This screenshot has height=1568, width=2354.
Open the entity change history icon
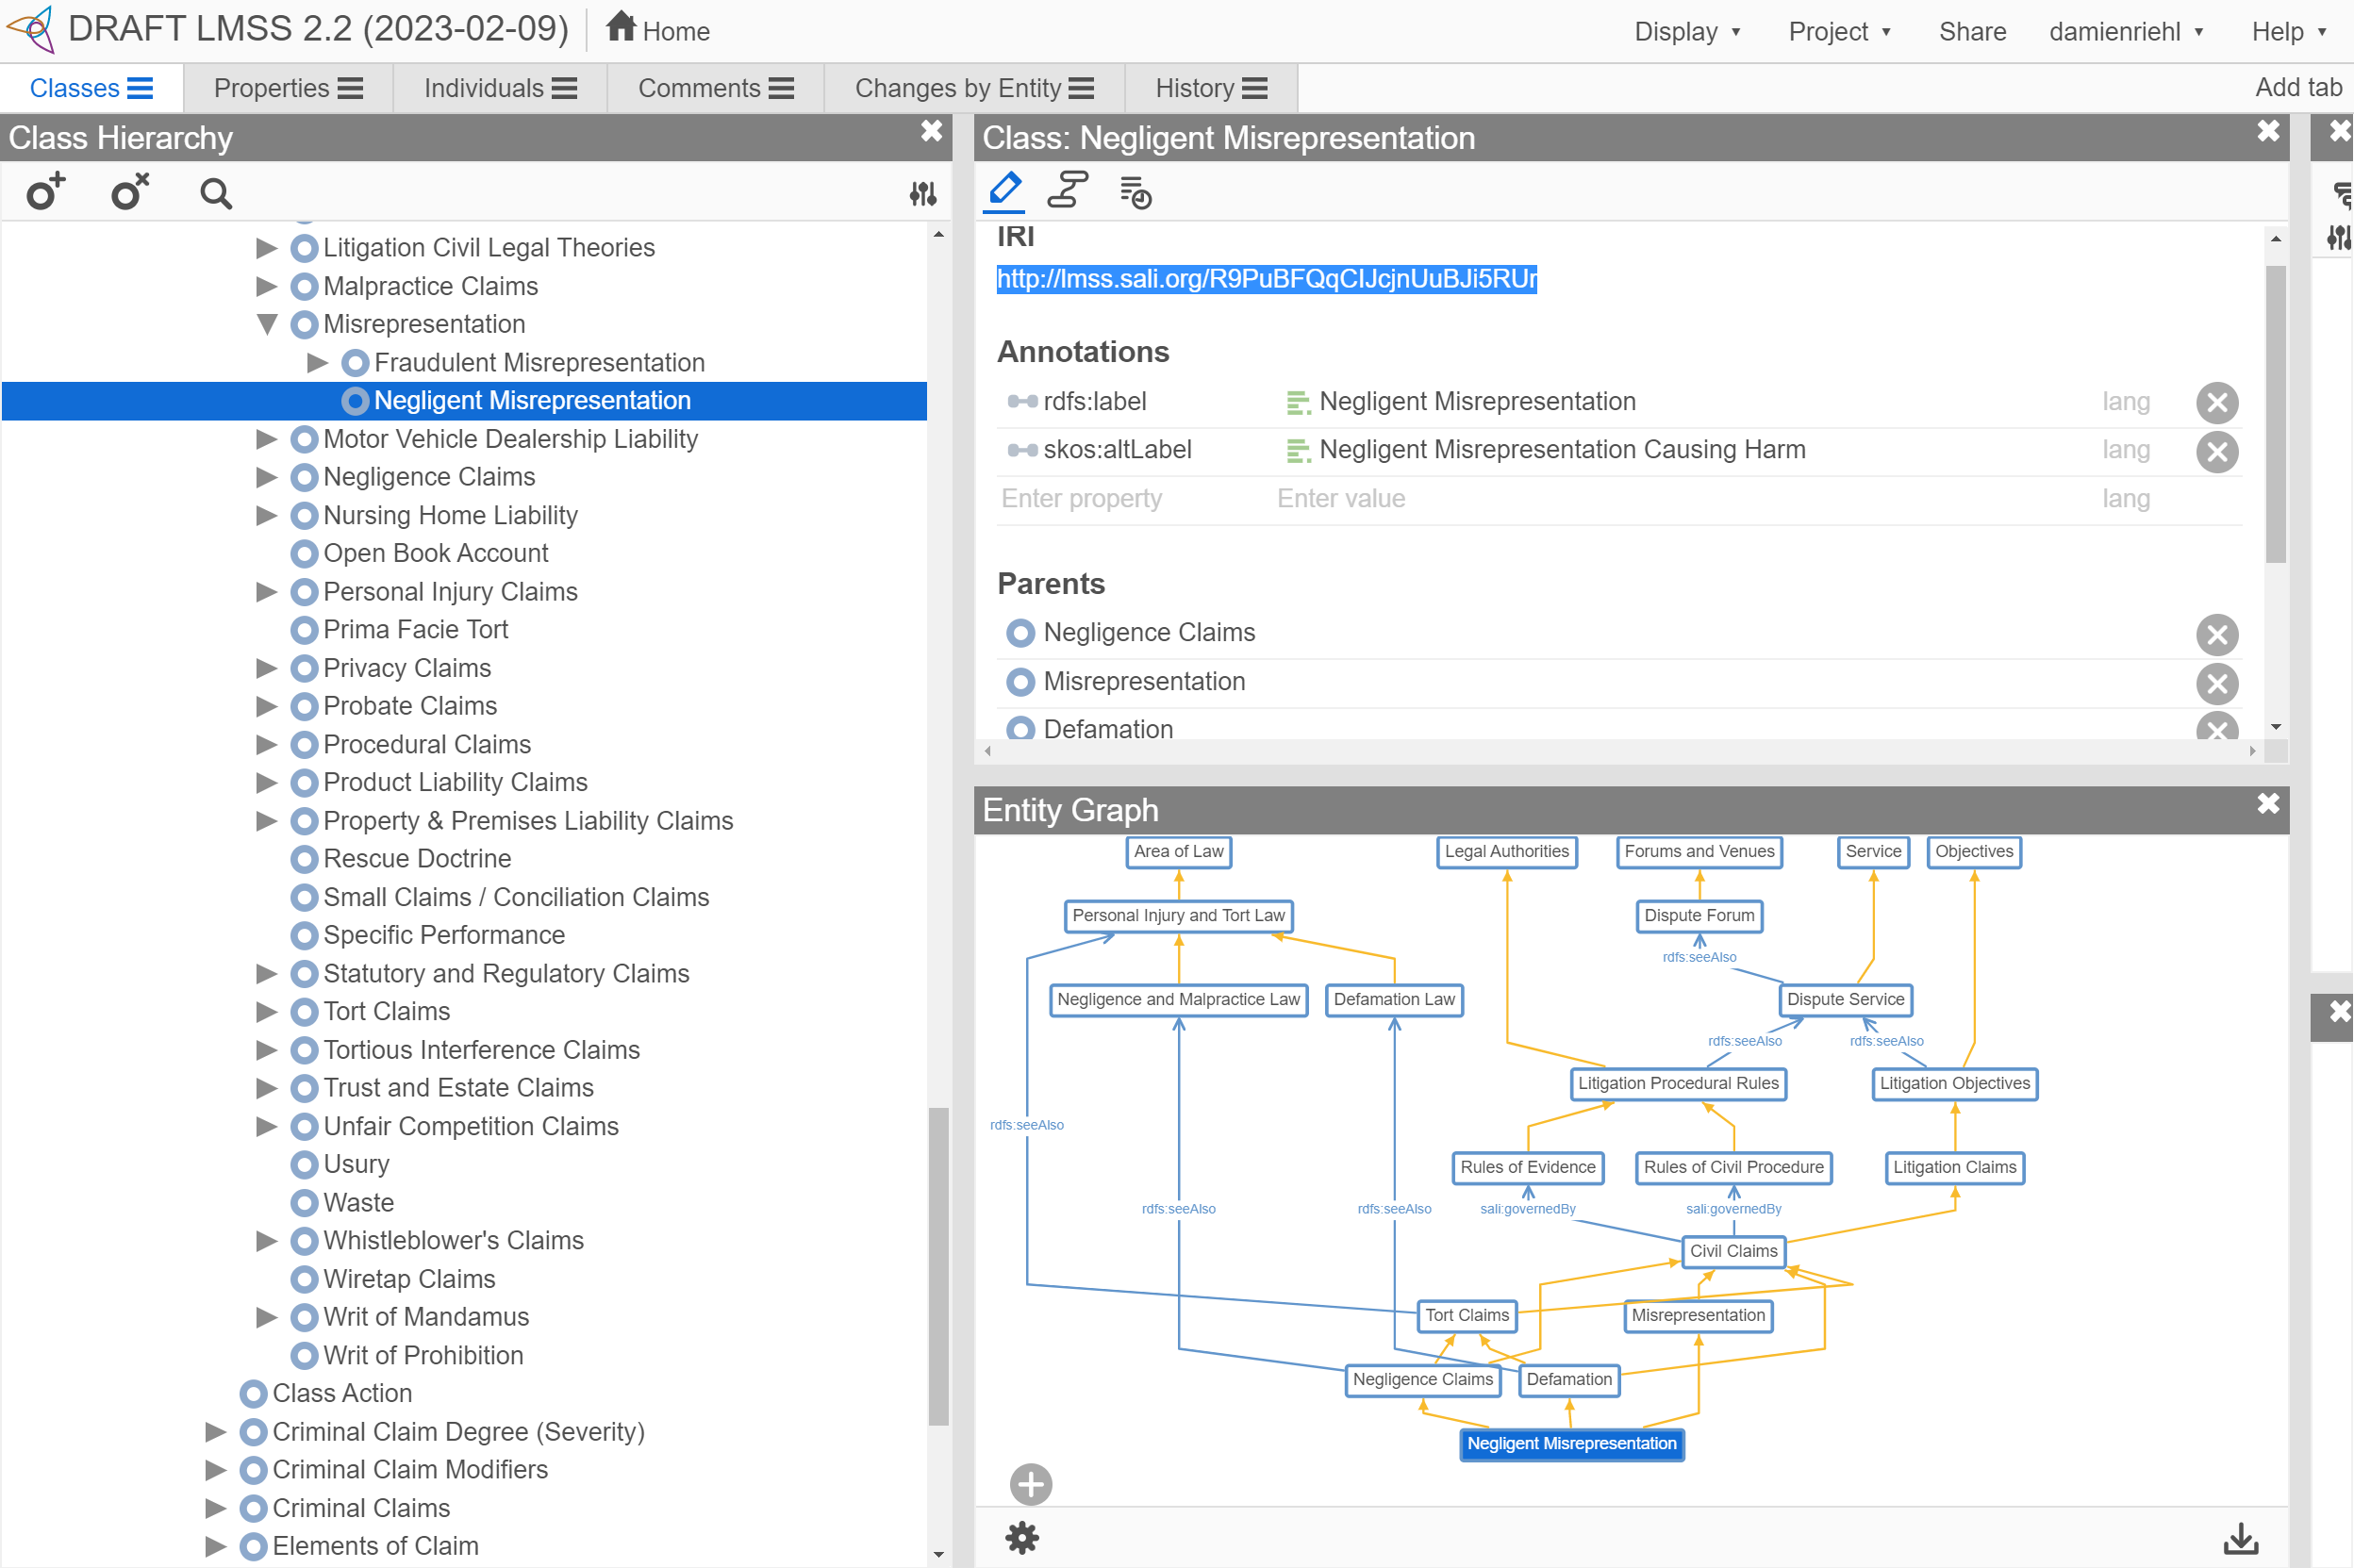(1135, 192)
